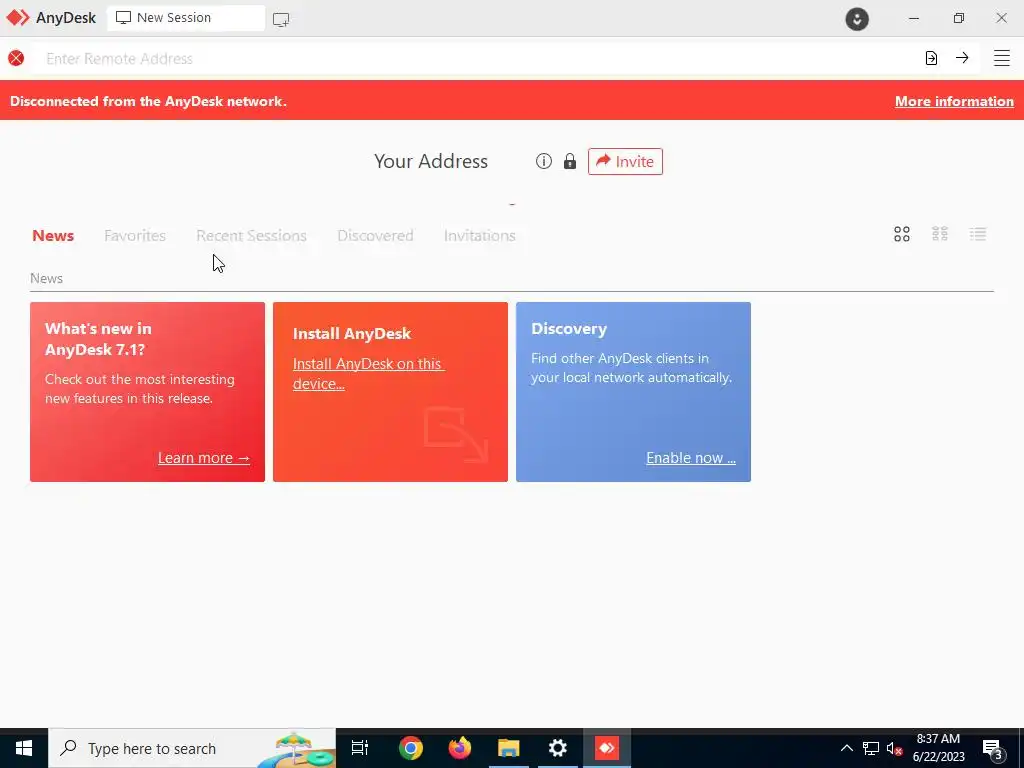
Task: Open the Windows Start menu
Action: tap(24, 748)
